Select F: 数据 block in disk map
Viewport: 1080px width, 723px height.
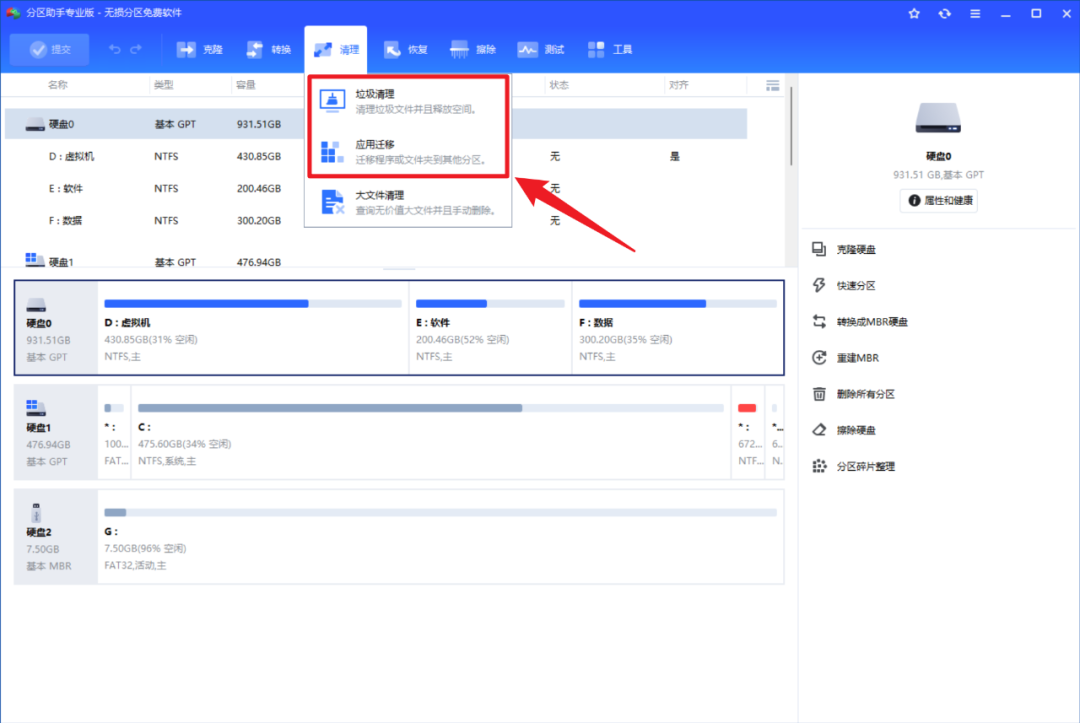pos(678,328)
